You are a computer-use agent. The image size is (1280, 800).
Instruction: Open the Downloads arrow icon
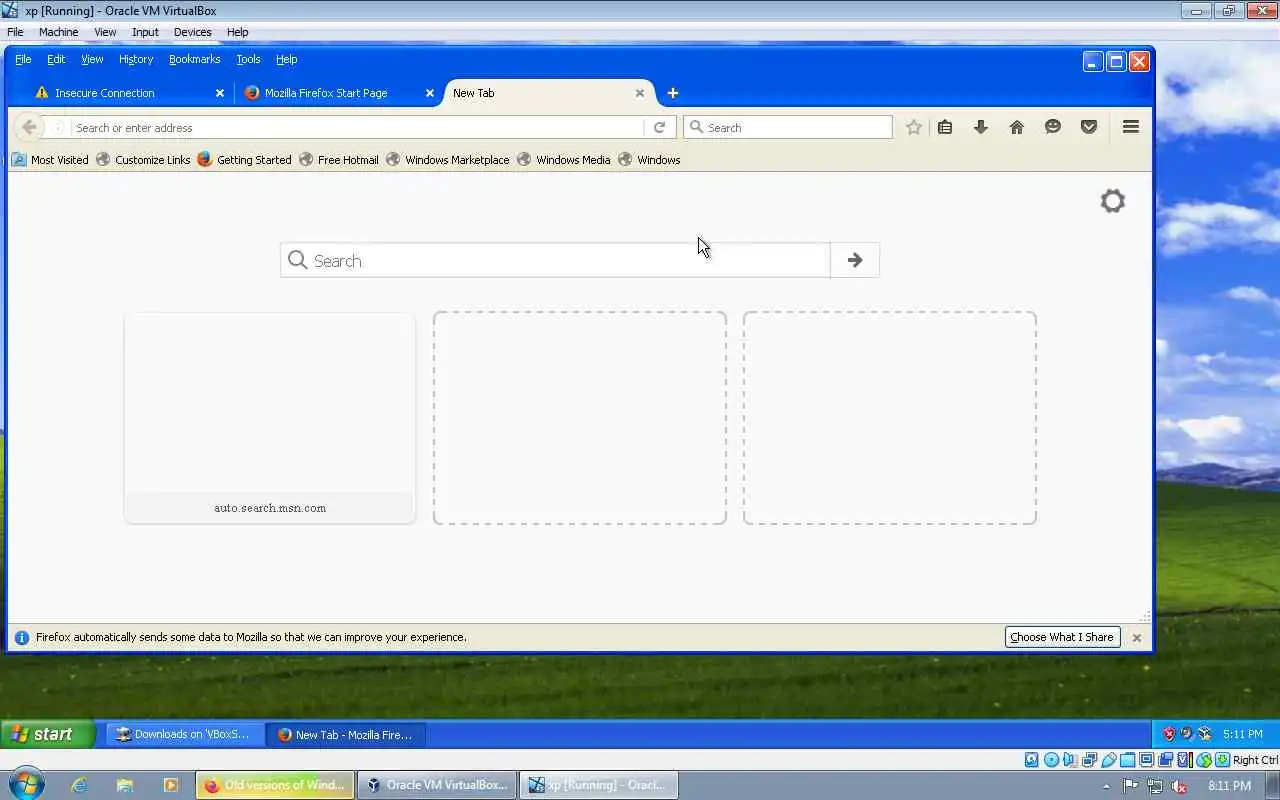[981, 127]
